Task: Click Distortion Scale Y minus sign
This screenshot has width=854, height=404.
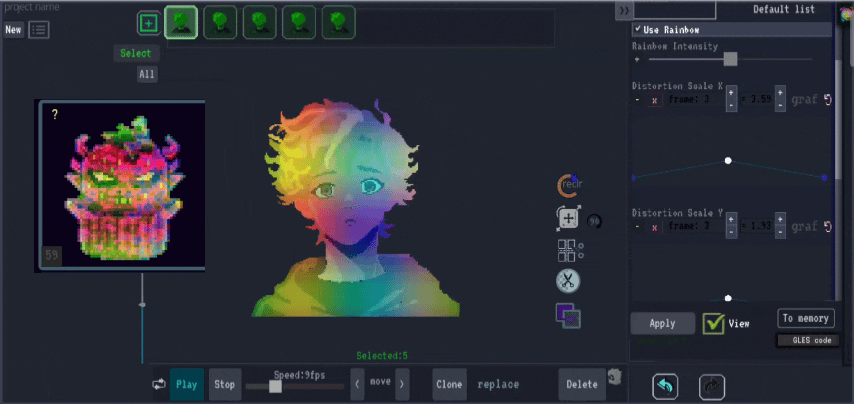Action: pyautogui.click(x=637, y=227)
